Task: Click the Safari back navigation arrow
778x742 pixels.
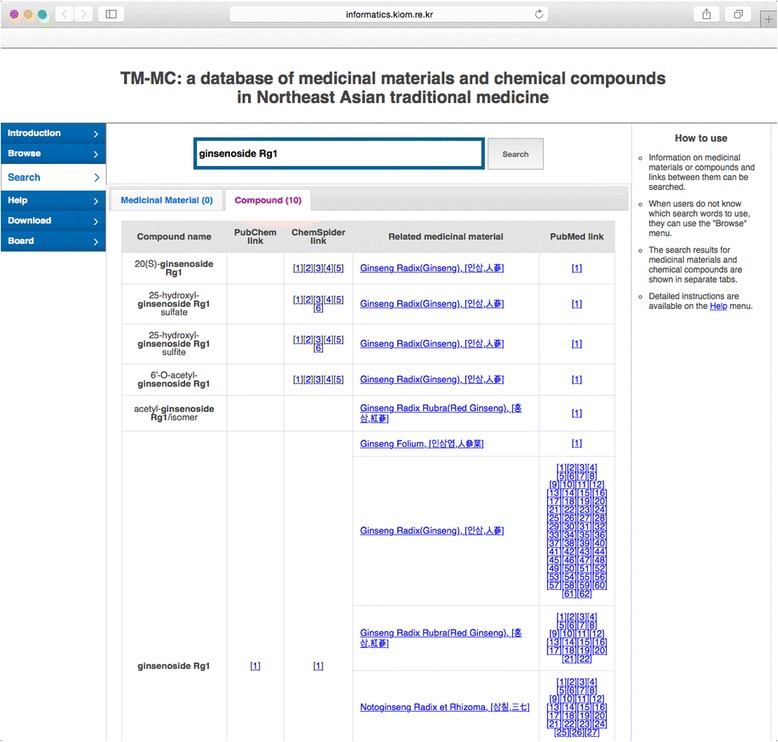Action: pos(64,14)
